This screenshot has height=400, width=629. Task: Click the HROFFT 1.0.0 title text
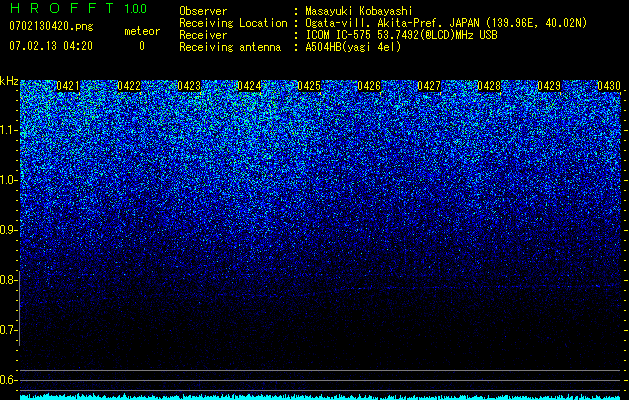[78, 8]
